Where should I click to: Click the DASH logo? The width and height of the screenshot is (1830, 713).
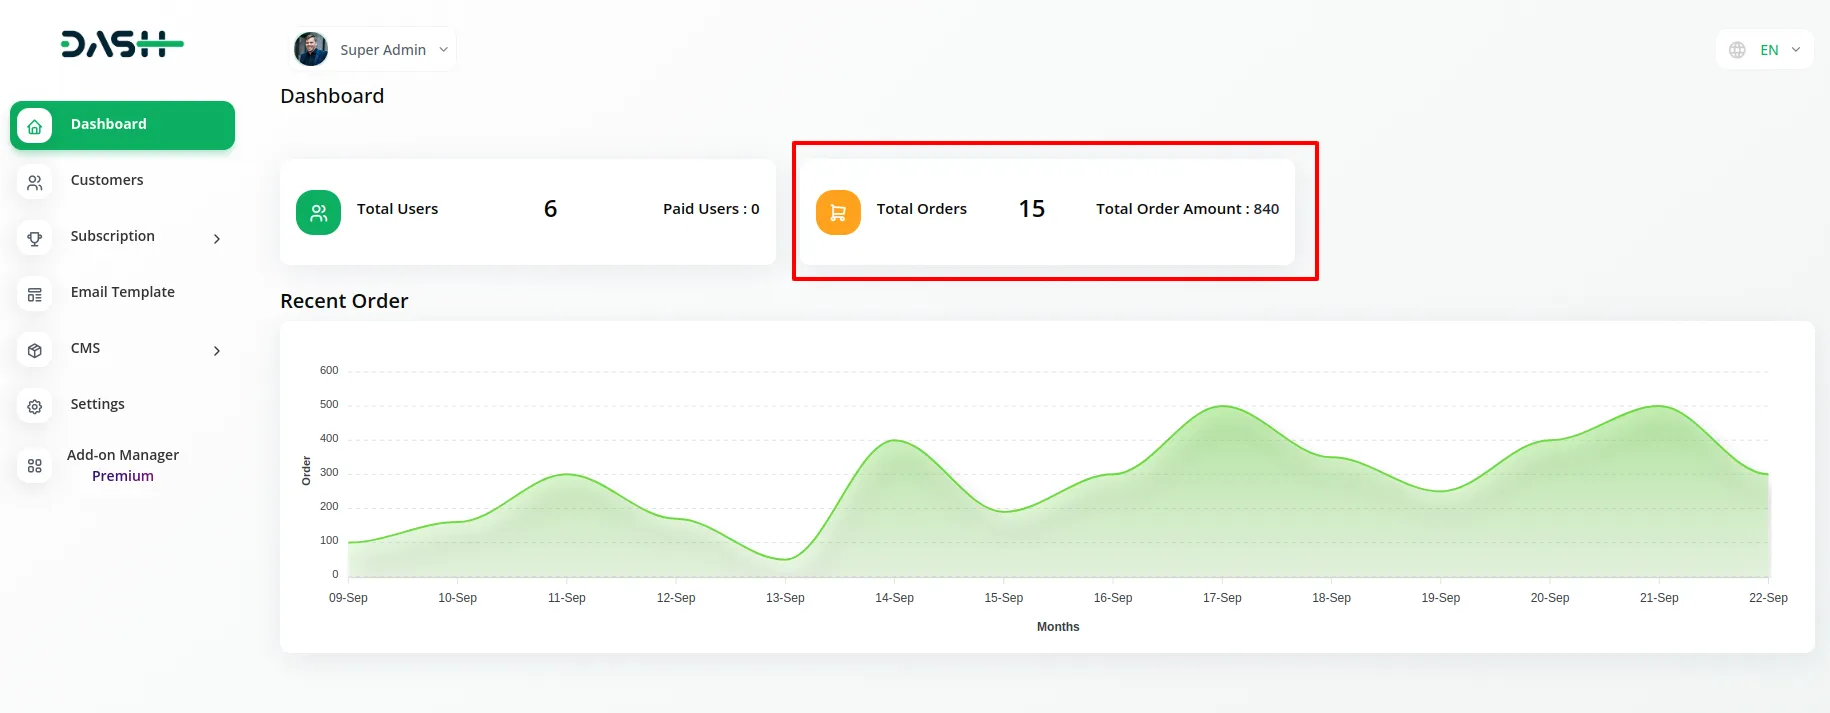[x=122, y=44]
